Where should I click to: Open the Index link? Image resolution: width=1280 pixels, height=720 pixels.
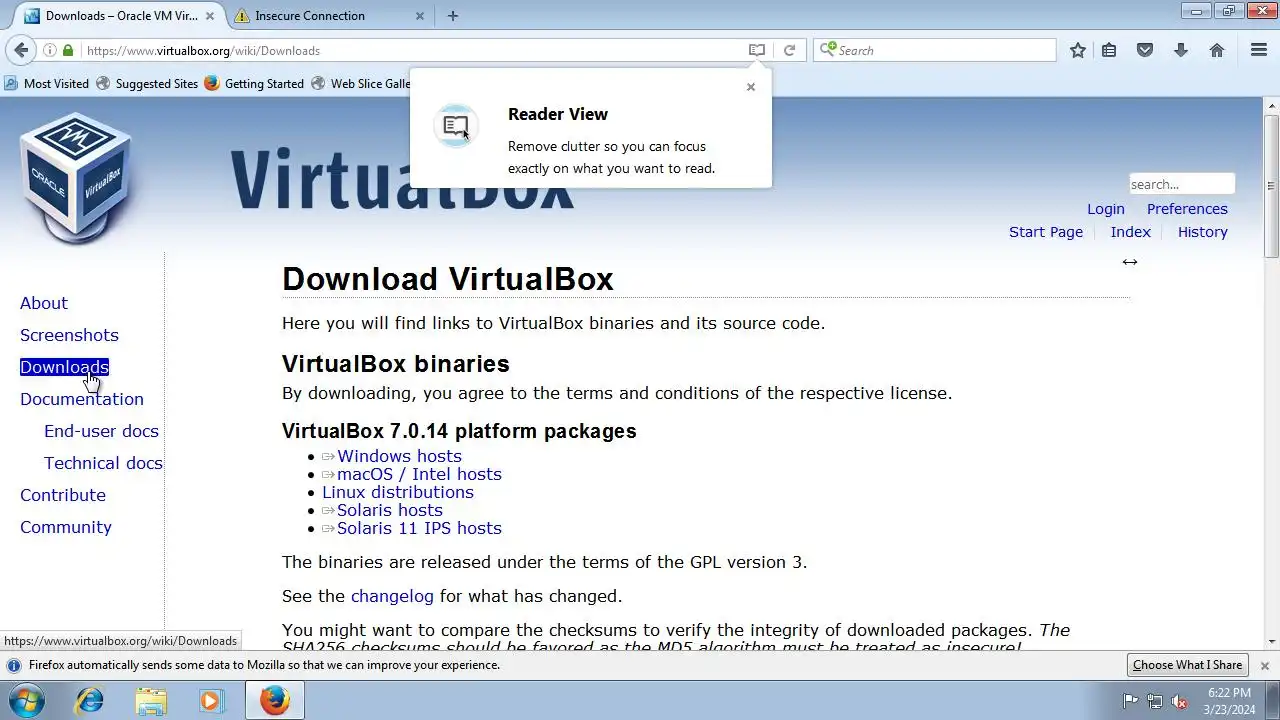[x=1131, y=232]
